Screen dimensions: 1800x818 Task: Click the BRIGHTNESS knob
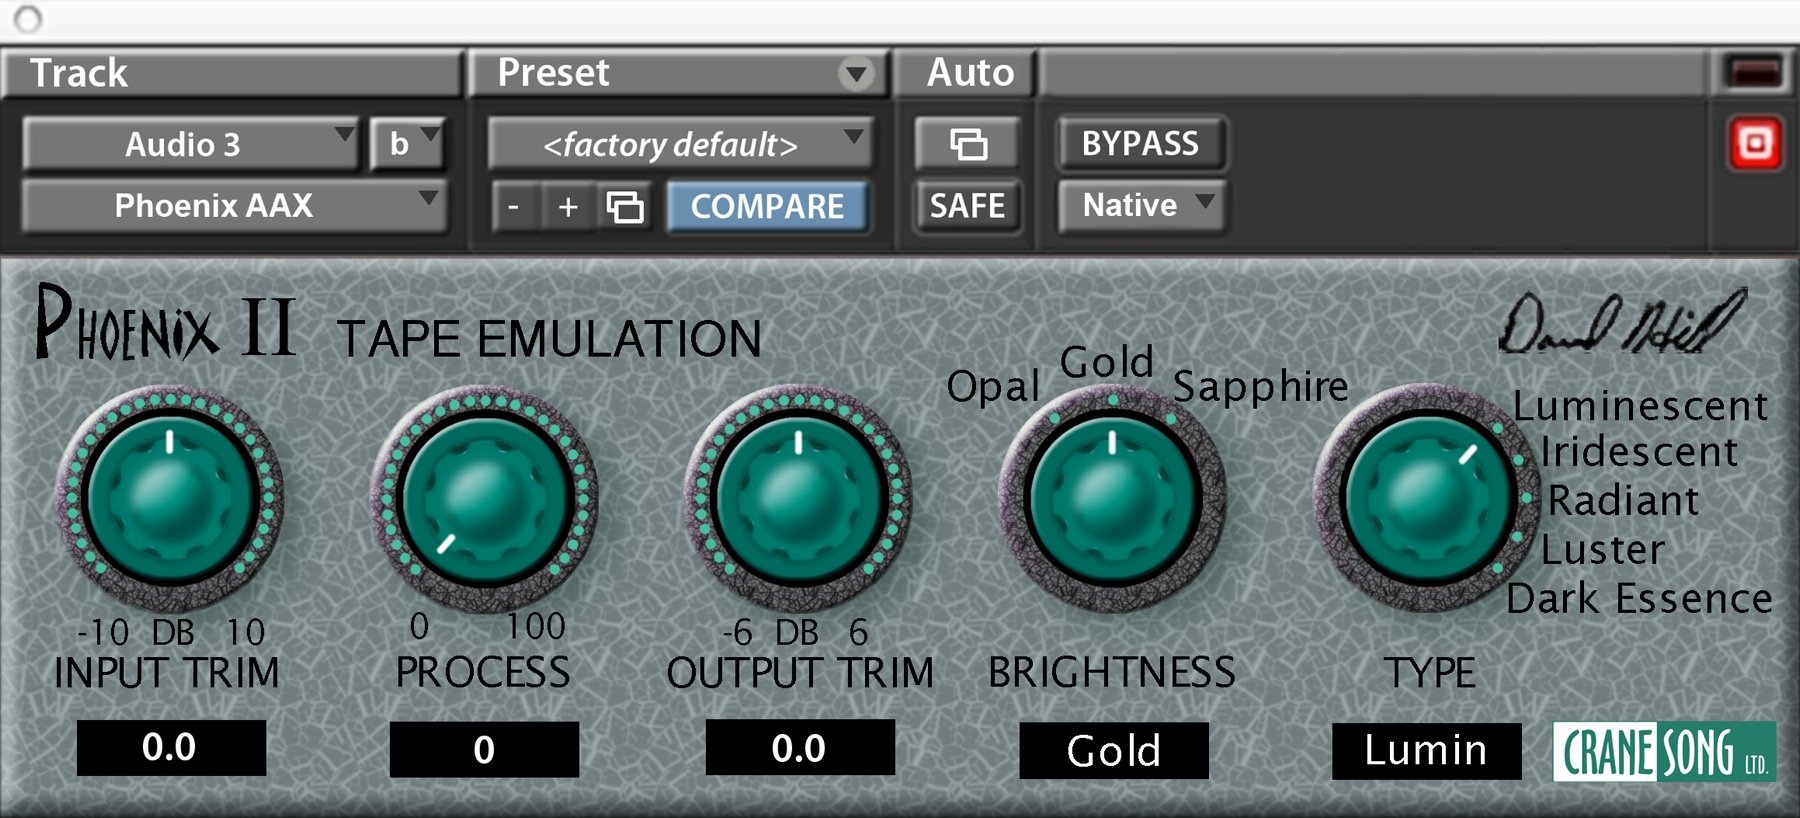point(1112,498)
